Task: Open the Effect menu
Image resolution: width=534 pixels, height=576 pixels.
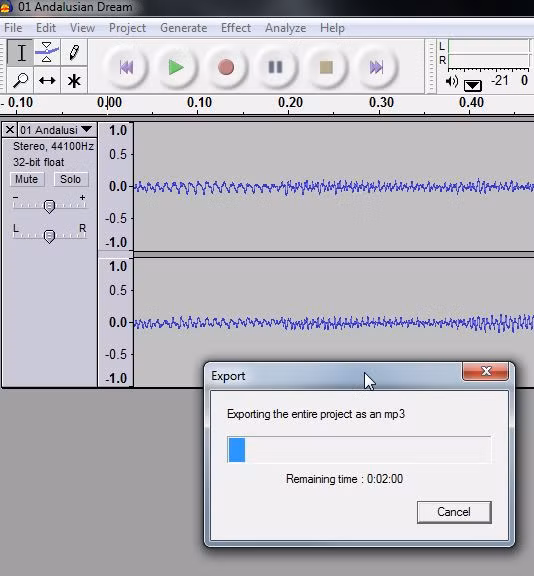Action: click(236, 28)
